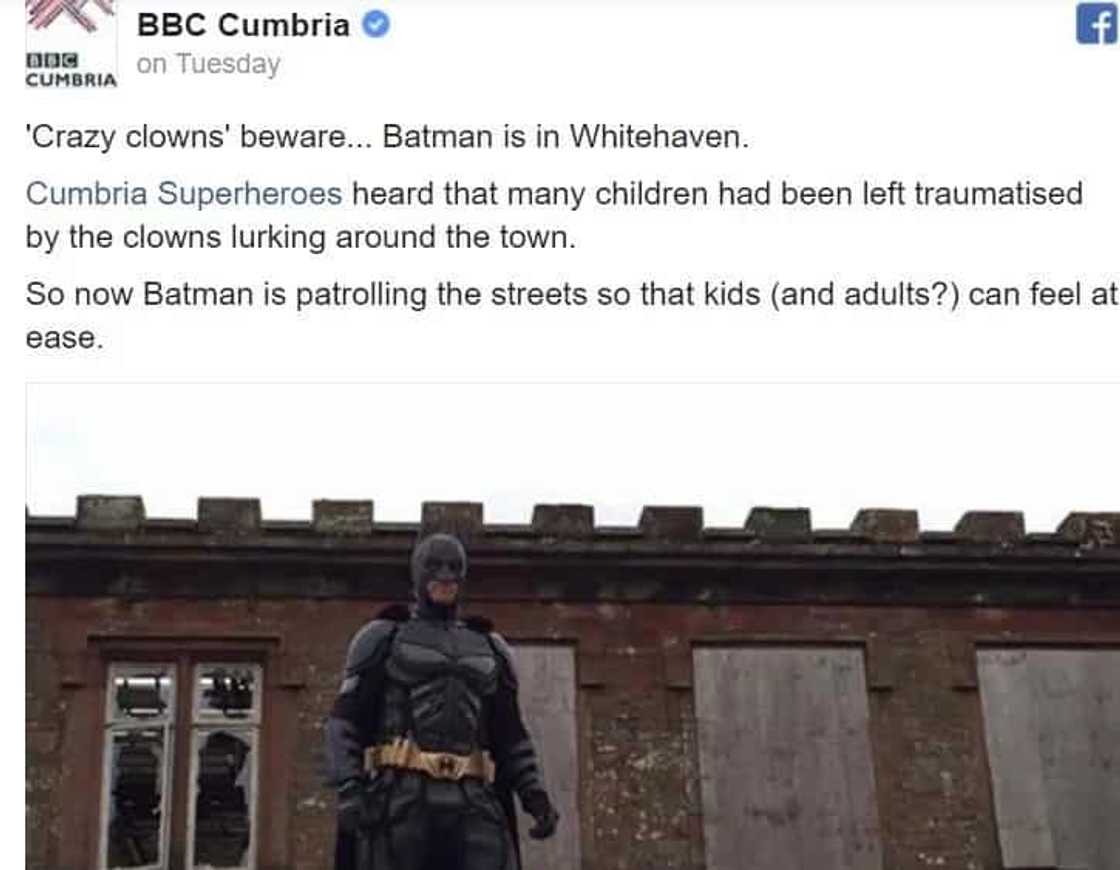
Task: Click the word Whitehaven in the post
Action: tap(657, 136)
